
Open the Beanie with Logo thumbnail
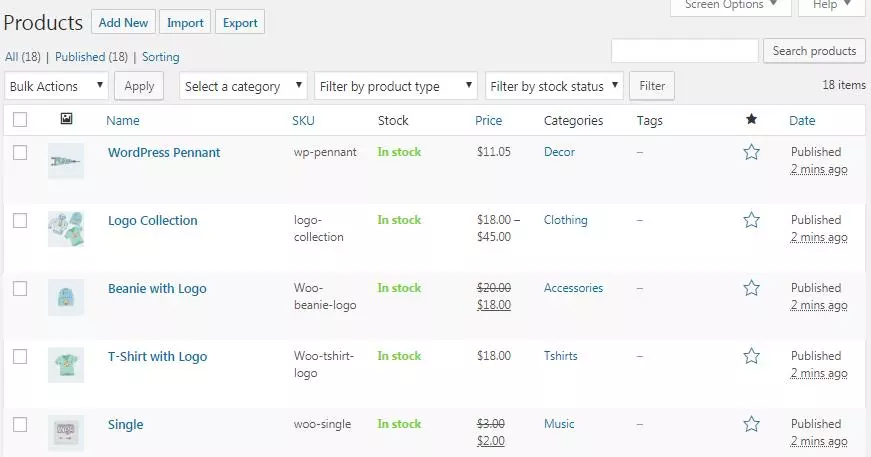(66, 297)
